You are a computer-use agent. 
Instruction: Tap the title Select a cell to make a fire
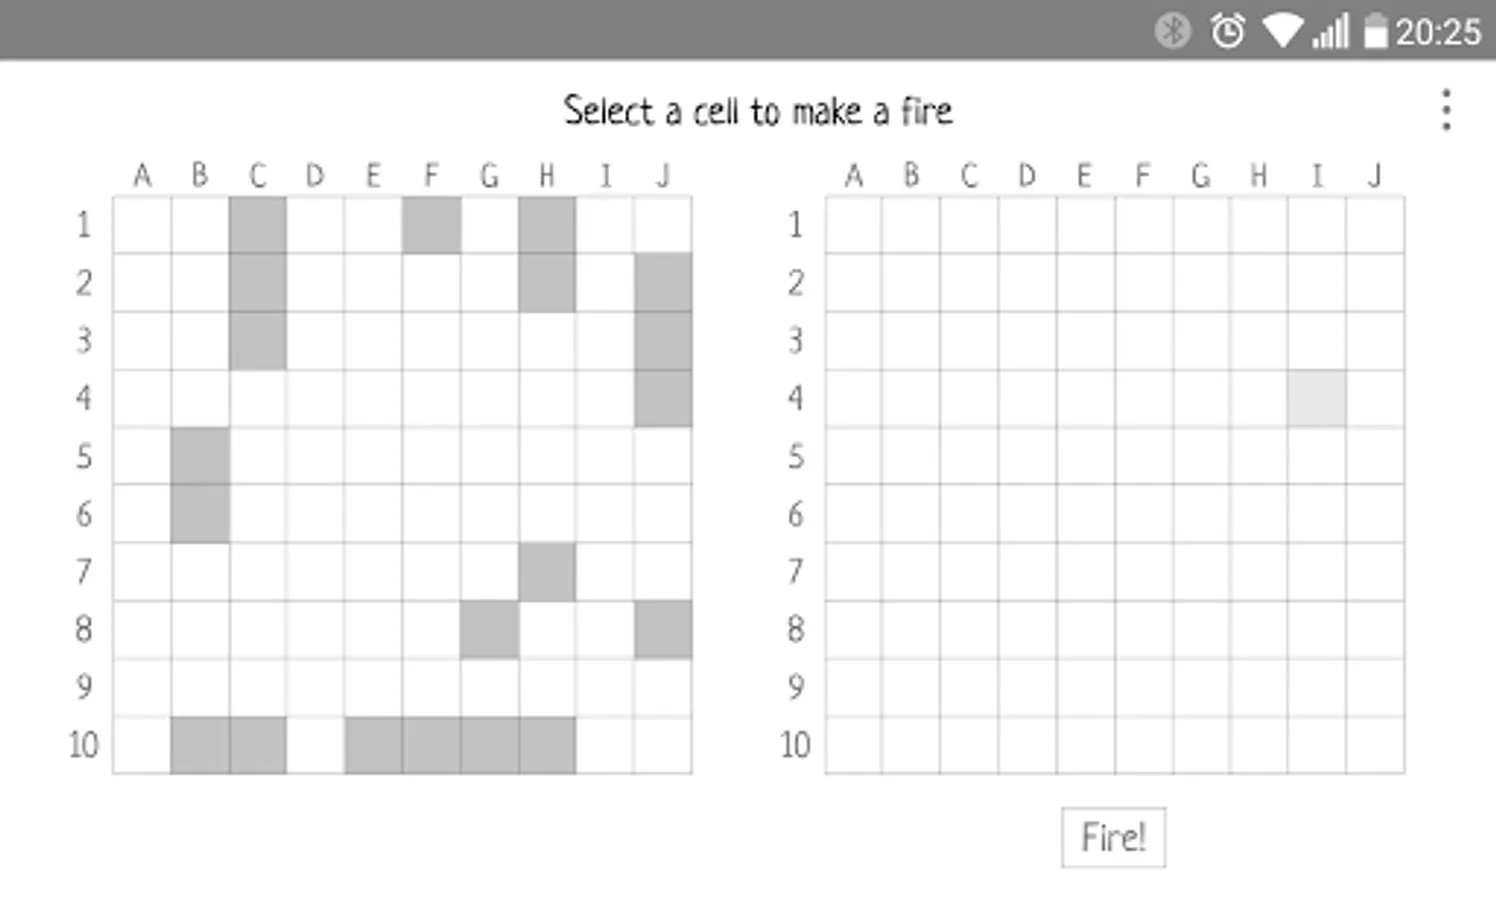click(759, 110)
